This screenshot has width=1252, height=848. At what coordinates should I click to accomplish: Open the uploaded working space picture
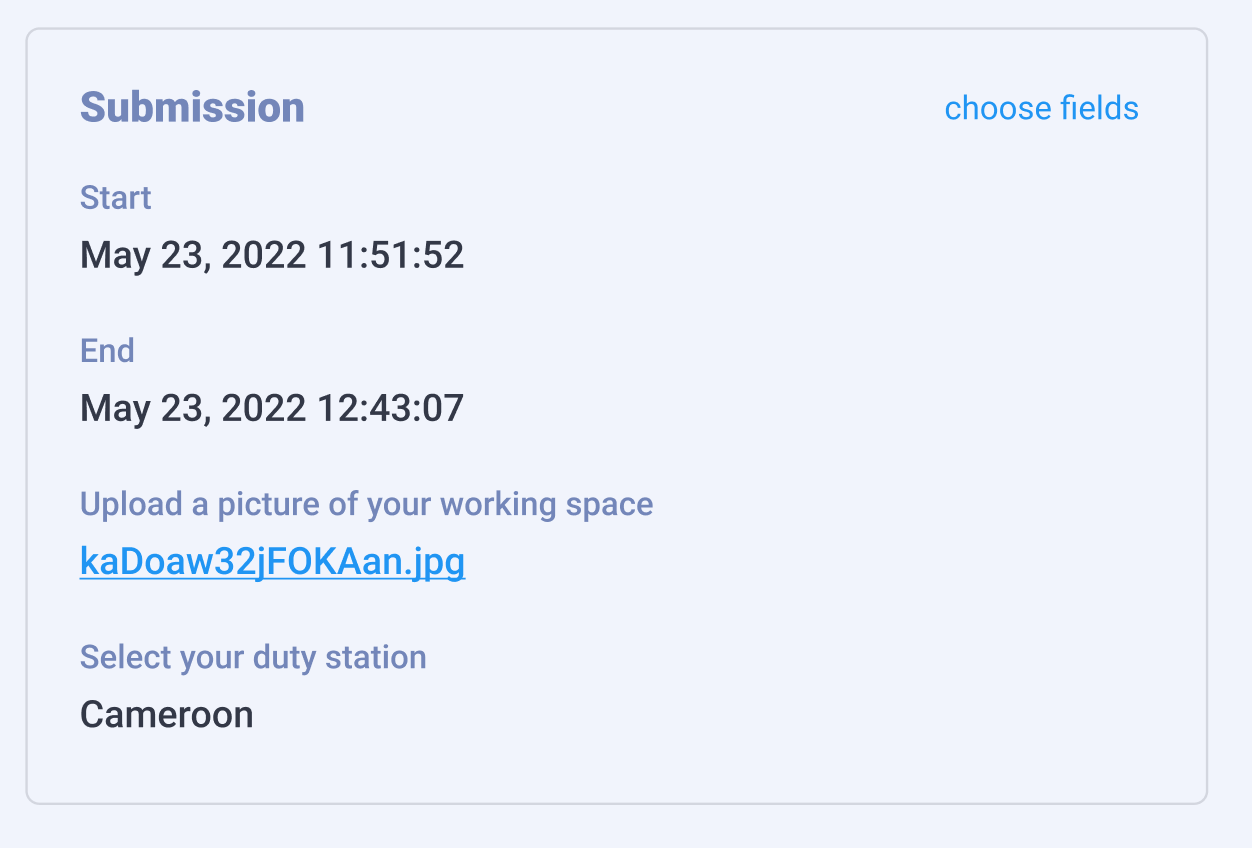click(x=272, y=562)
